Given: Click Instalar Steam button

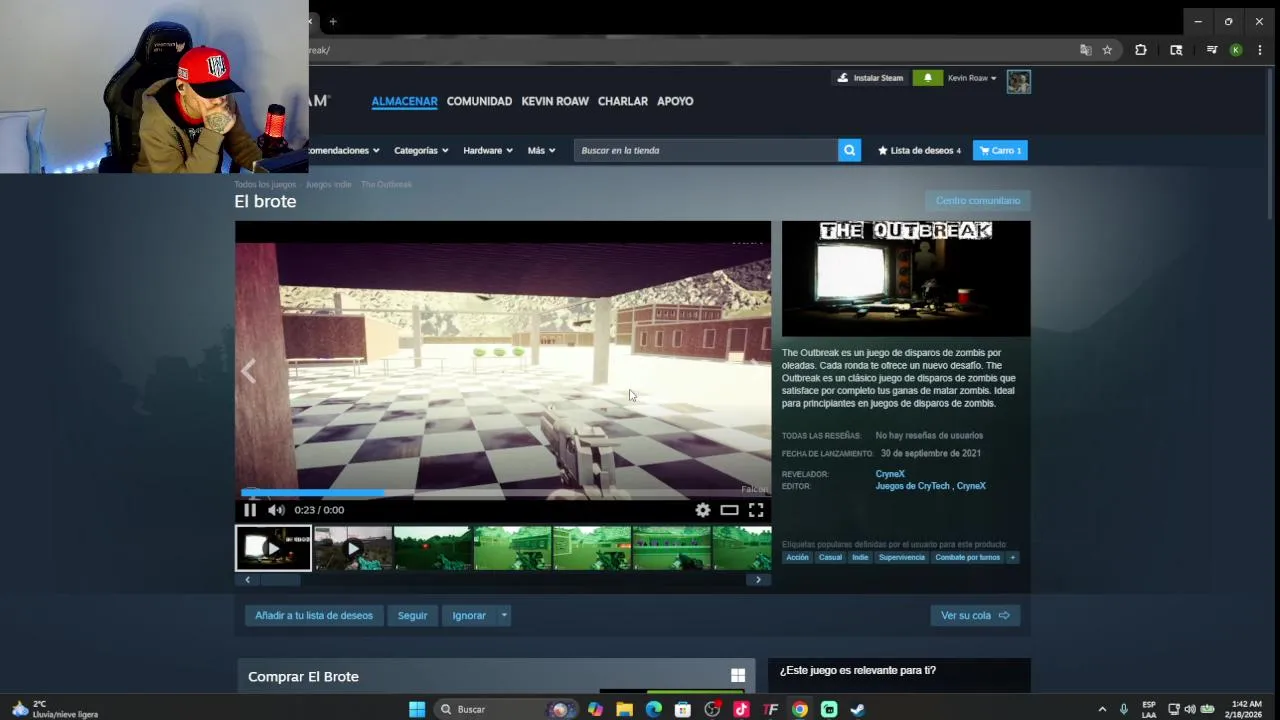Looking at the screenshot, I should (870, 78).
